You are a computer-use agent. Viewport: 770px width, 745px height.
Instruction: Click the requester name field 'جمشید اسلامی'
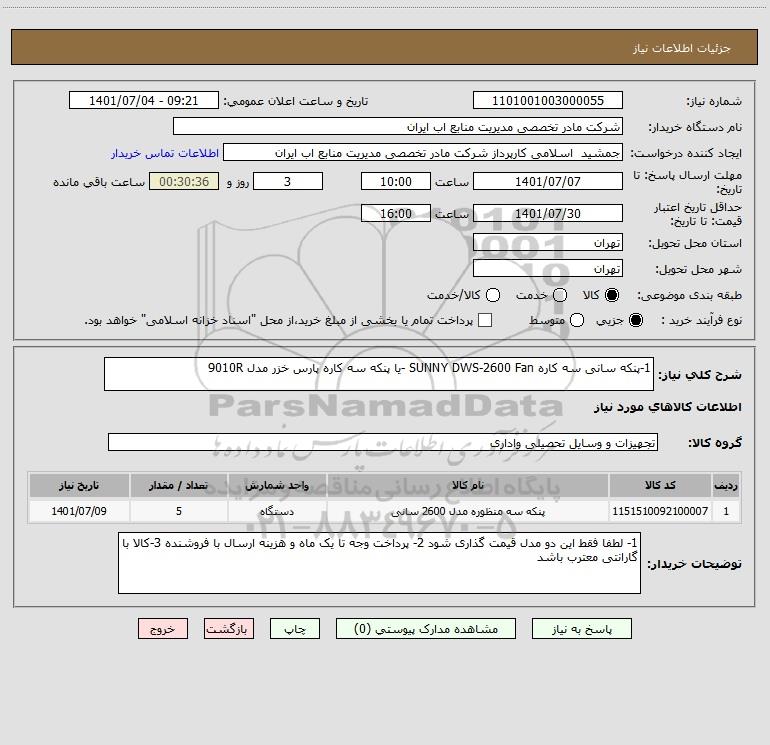click(423, 152)
